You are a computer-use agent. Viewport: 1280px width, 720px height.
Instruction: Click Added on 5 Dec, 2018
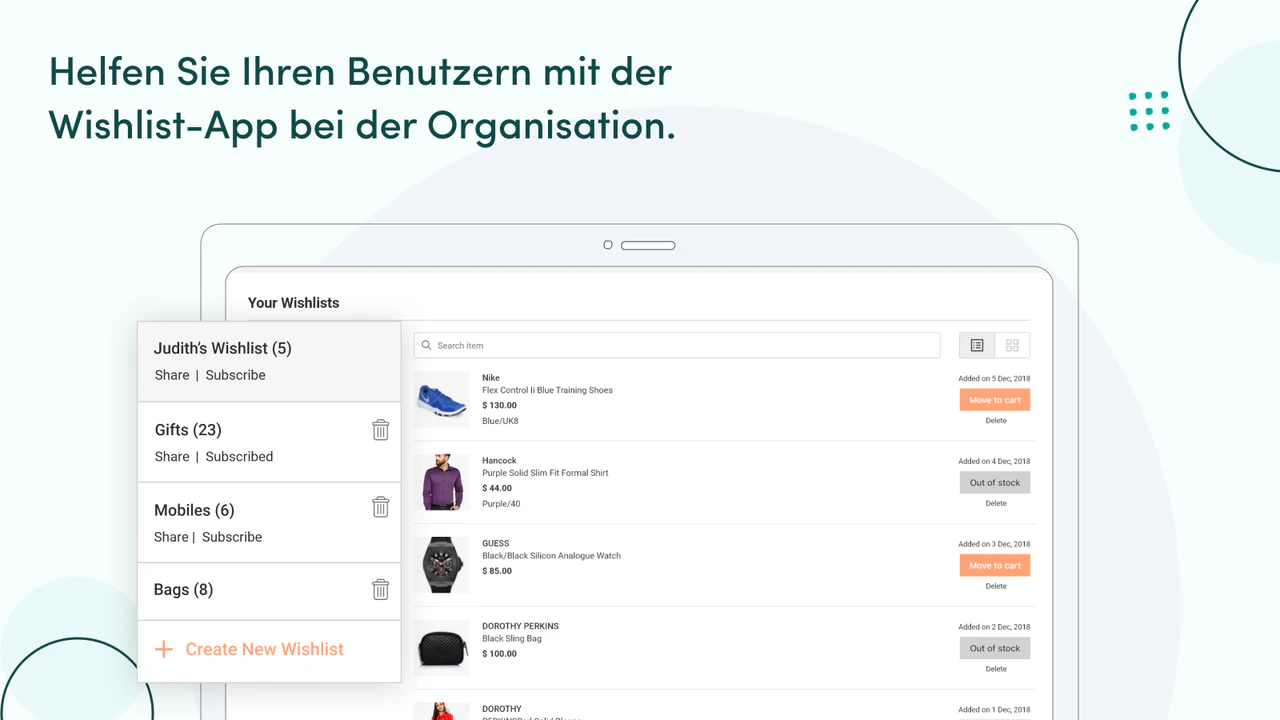(994, 379)
